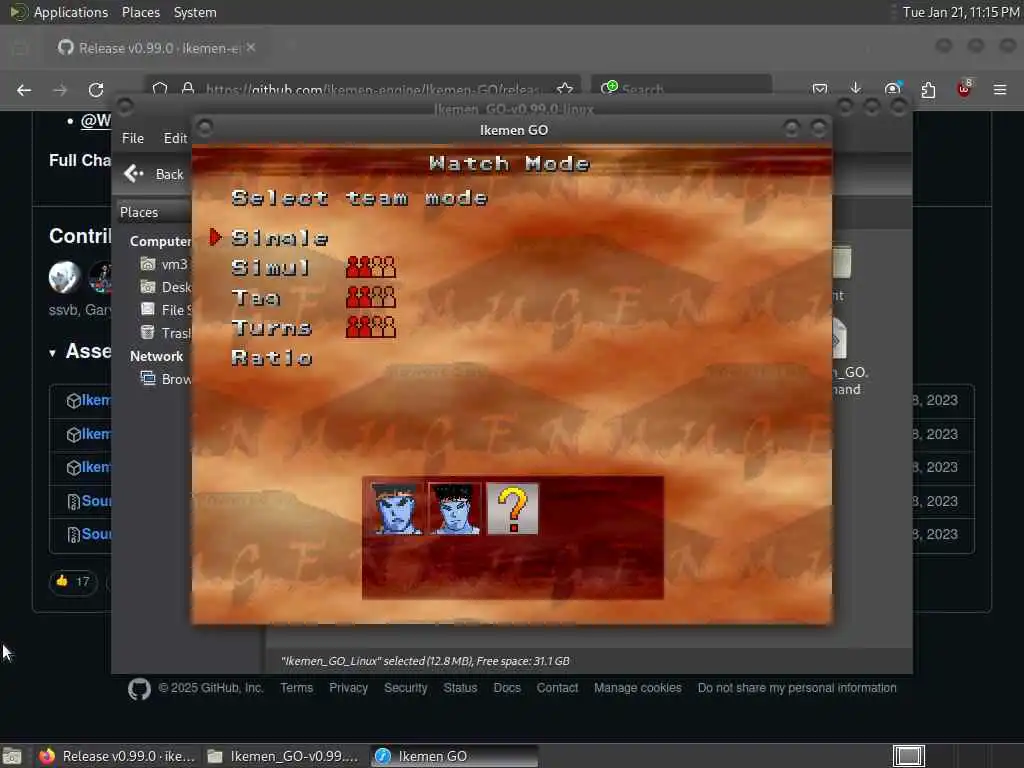Switch to Ikemen GO taskbar item

point(455,756)
